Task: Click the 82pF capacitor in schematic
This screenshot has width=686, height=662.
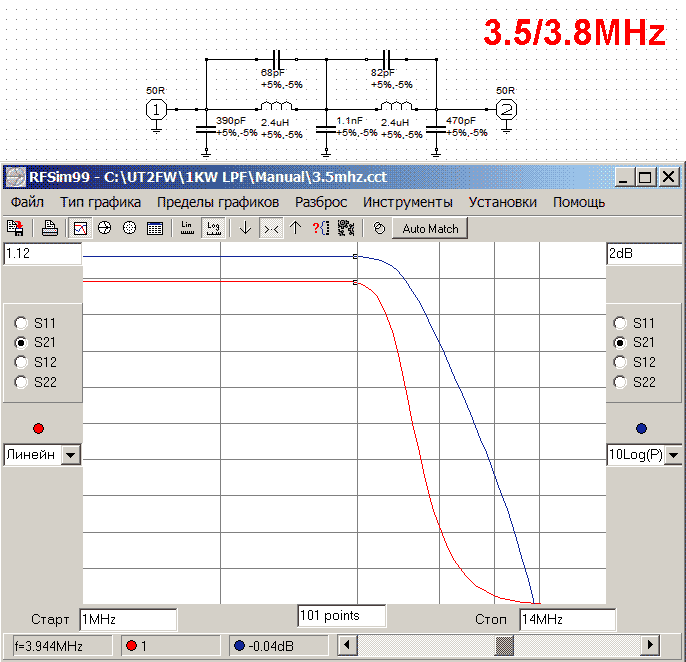Action: pos(386,59)
